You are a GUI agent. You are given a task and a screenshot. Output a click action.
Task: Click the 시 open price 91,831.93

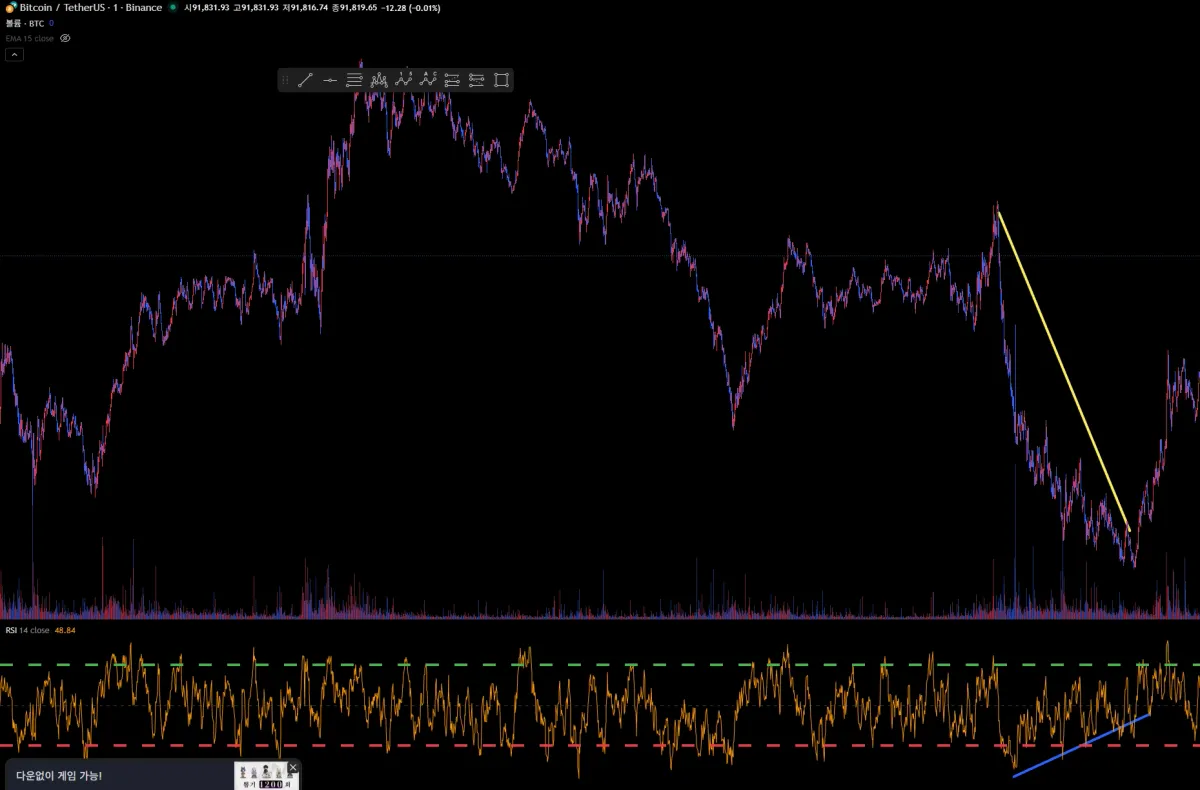coord(206,7)
